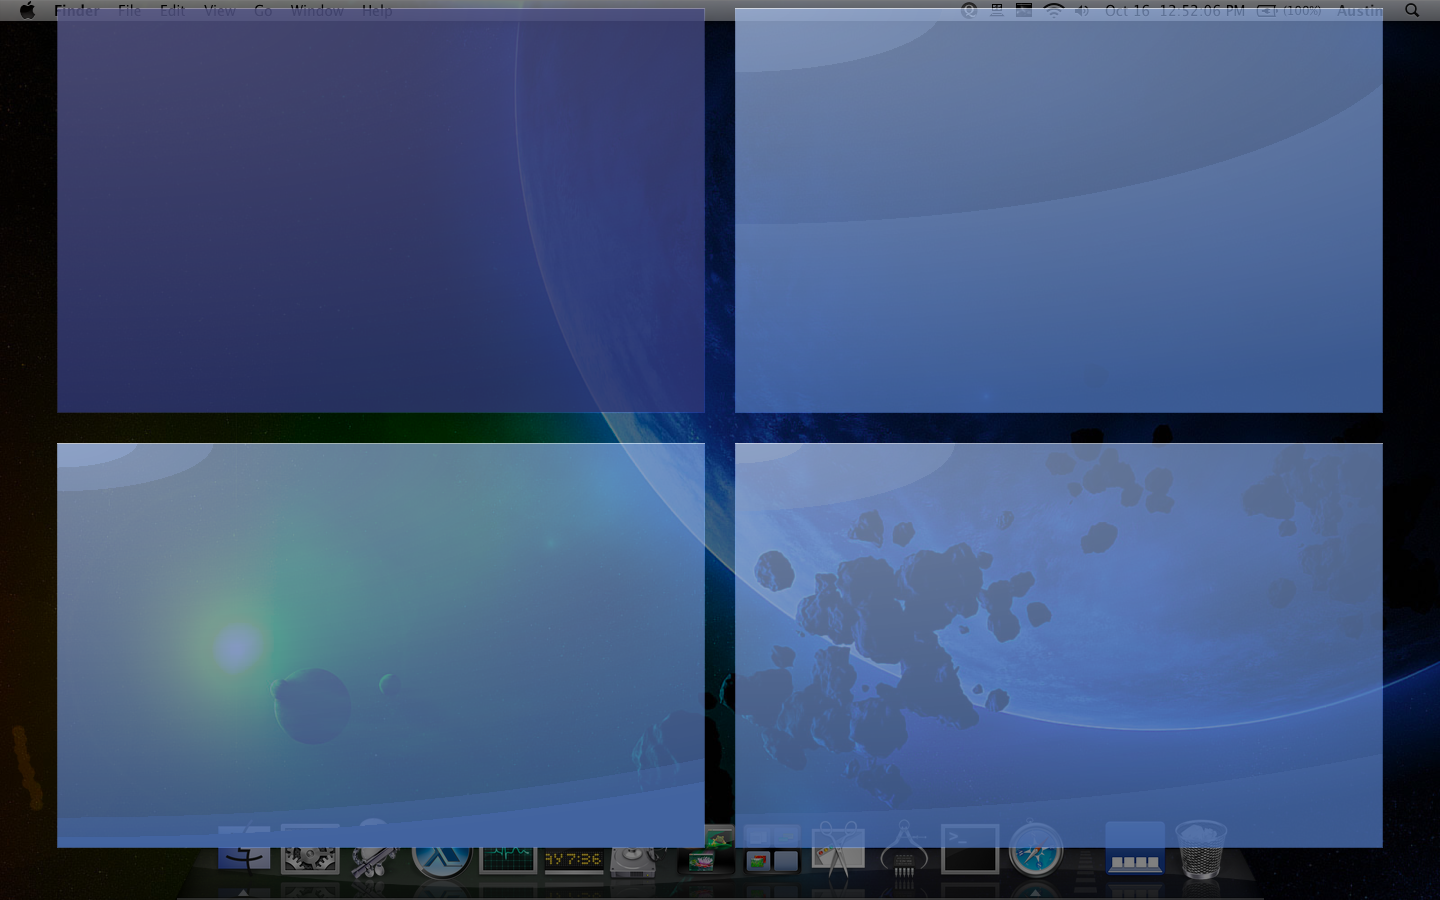Image resolution: width=1440 pixels, height=900 pixels.
Task: Launch Terminal from the Dock
Action: (970, 850)
